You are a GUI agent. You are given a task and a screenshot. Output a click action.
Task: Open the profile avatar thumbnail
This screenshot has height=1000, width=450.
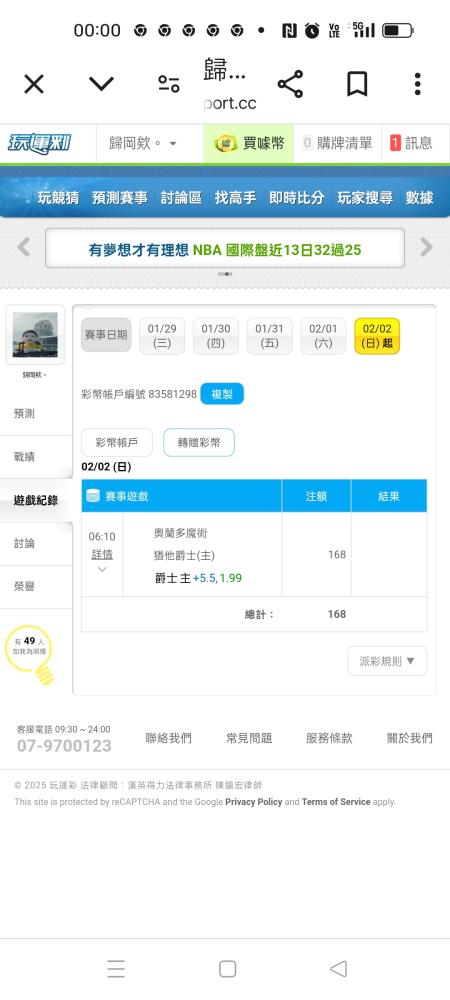coord(35,335)
